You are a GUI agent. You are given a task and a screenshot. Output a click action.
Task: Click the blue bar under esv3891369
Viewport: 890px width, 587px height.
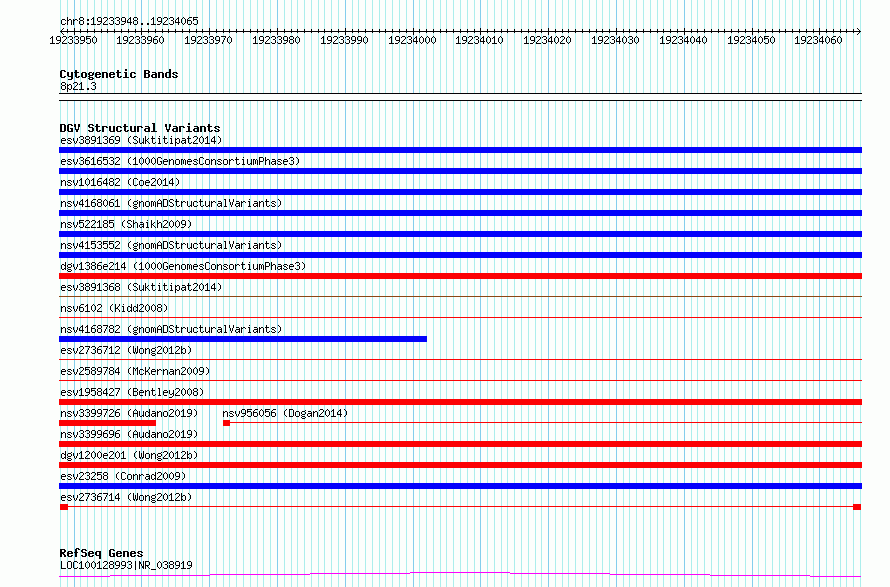click(x=460, y=150)
